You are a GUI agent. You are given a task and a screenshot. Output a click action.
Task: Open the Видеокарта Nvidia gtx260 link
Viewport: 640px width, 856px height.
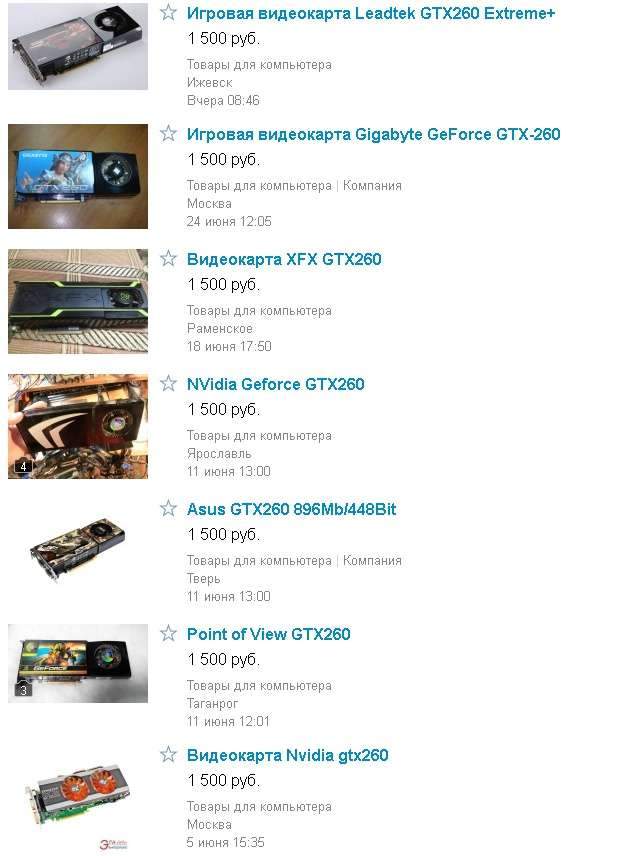pos(287,756)
